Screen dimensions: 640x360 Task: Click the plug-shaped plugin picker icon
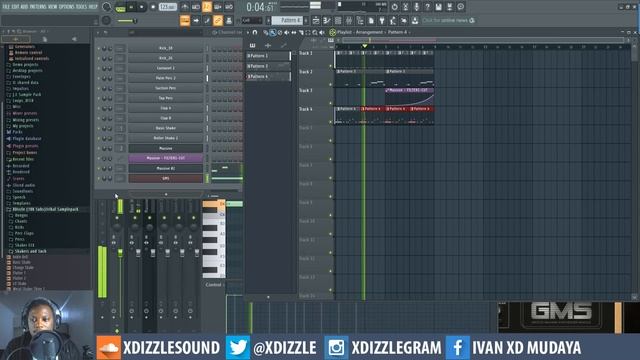pyautogui.click(x=382, y=20)
